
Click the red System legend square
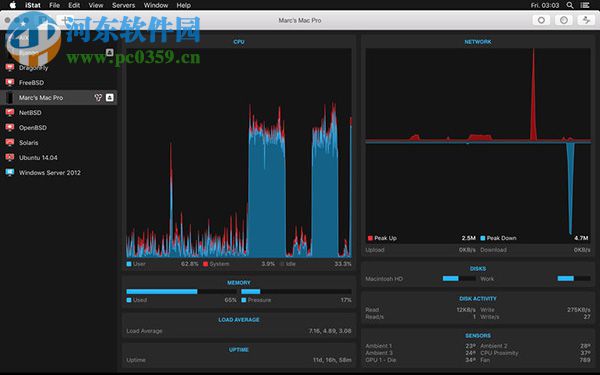(x=205, y=264)
